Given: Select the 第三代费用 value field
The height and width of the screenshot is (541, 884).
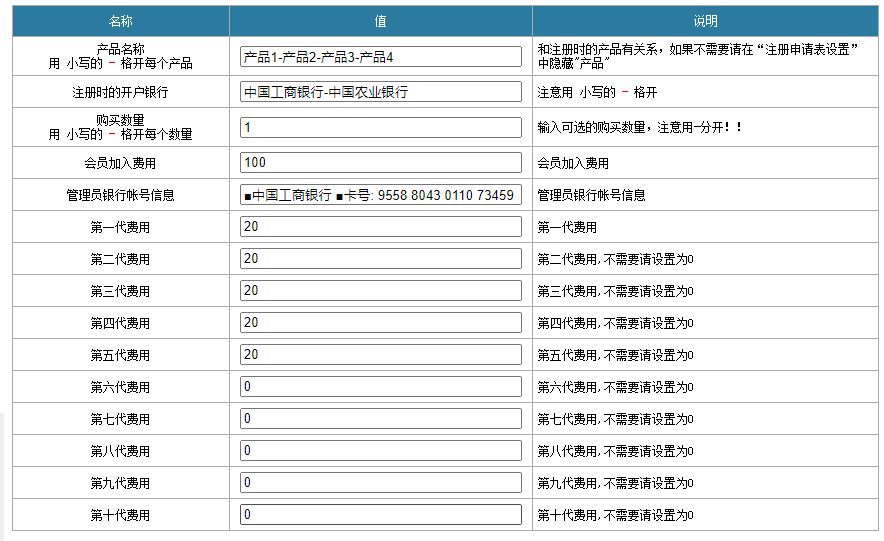Looking at the screenshot, I should [x=381, y=291].
